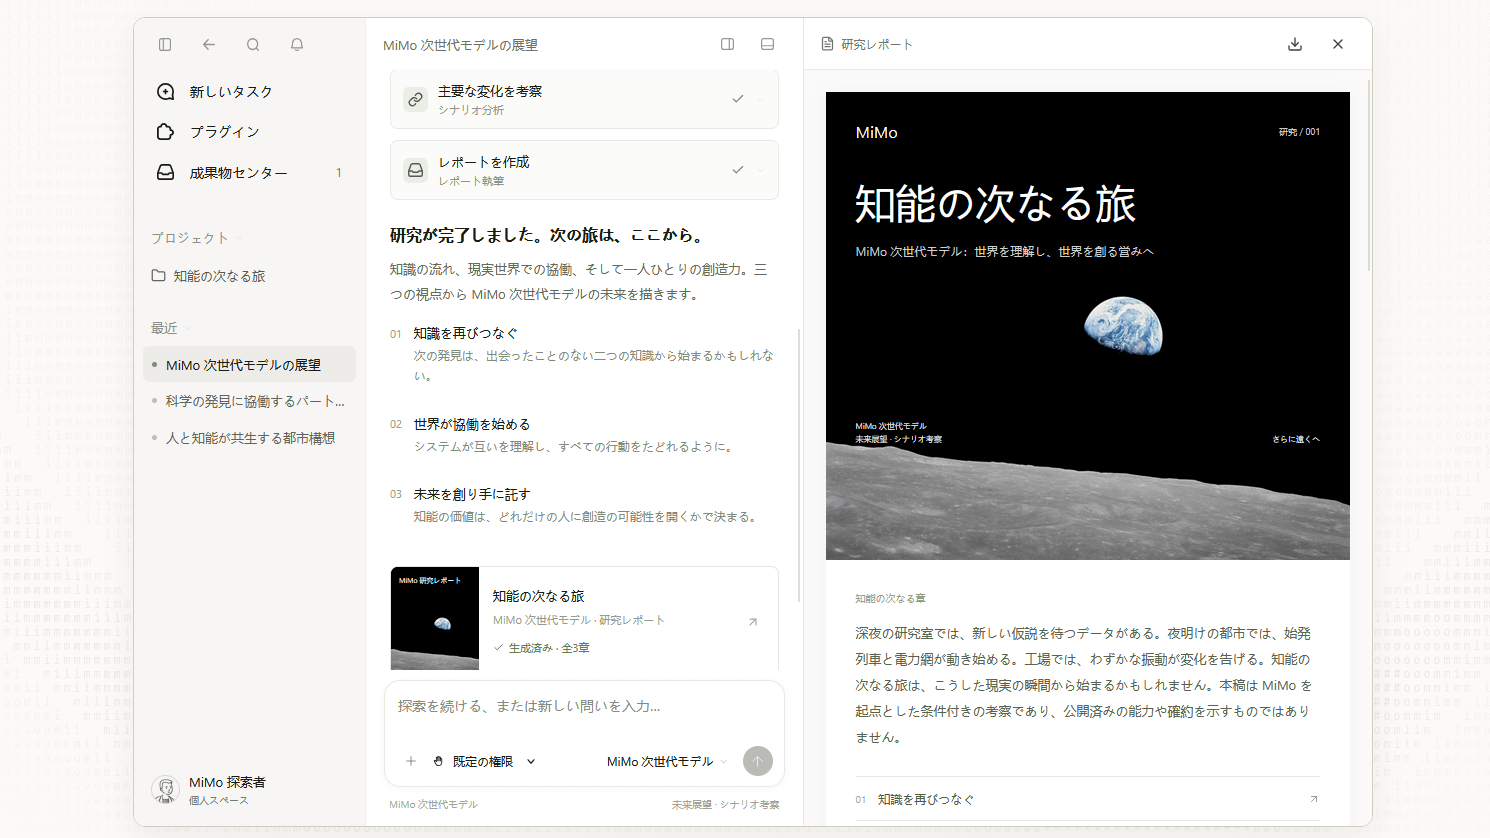
Task: Toggle the side-panel layout icon in chat header
Action: pos(728,45)
